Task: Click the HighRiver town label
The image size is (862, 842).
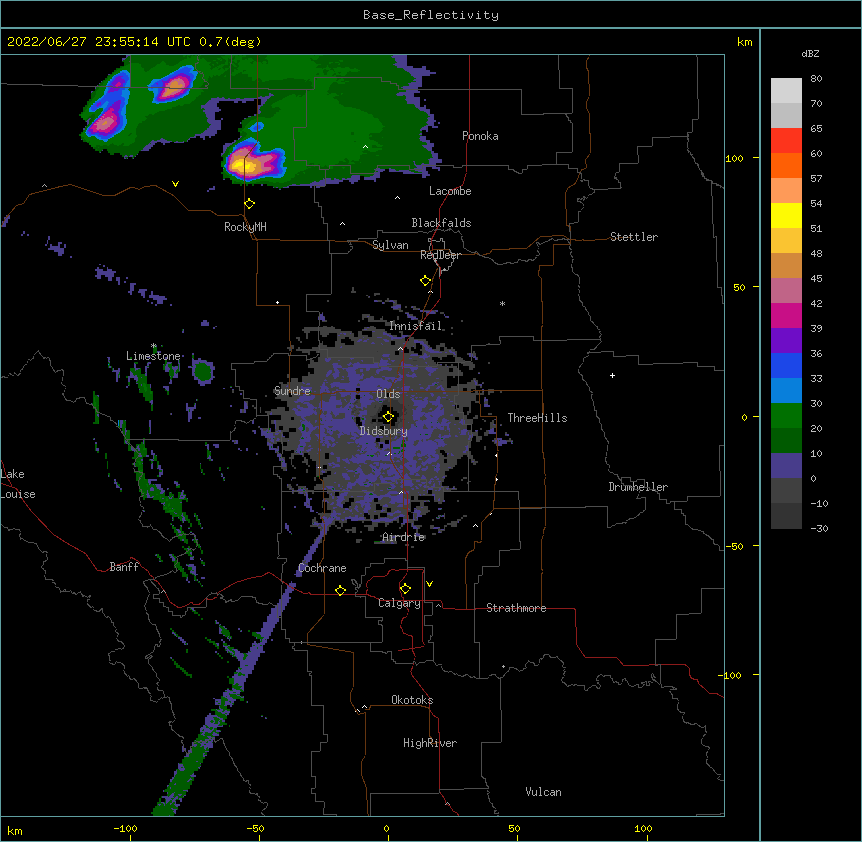Action: 430,743
